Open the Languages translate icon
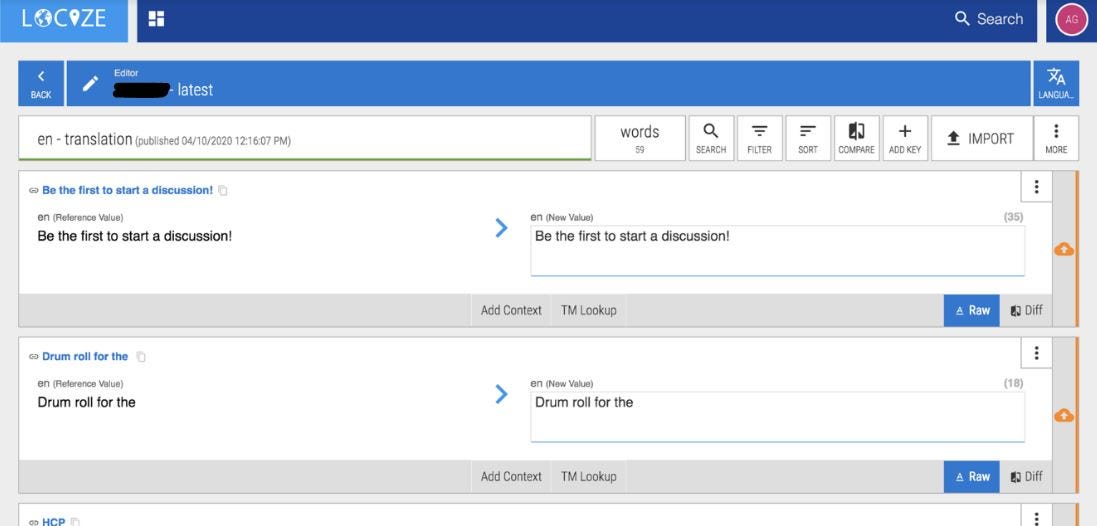Viewport: 1097px width, 526px height. (1056, 83)
